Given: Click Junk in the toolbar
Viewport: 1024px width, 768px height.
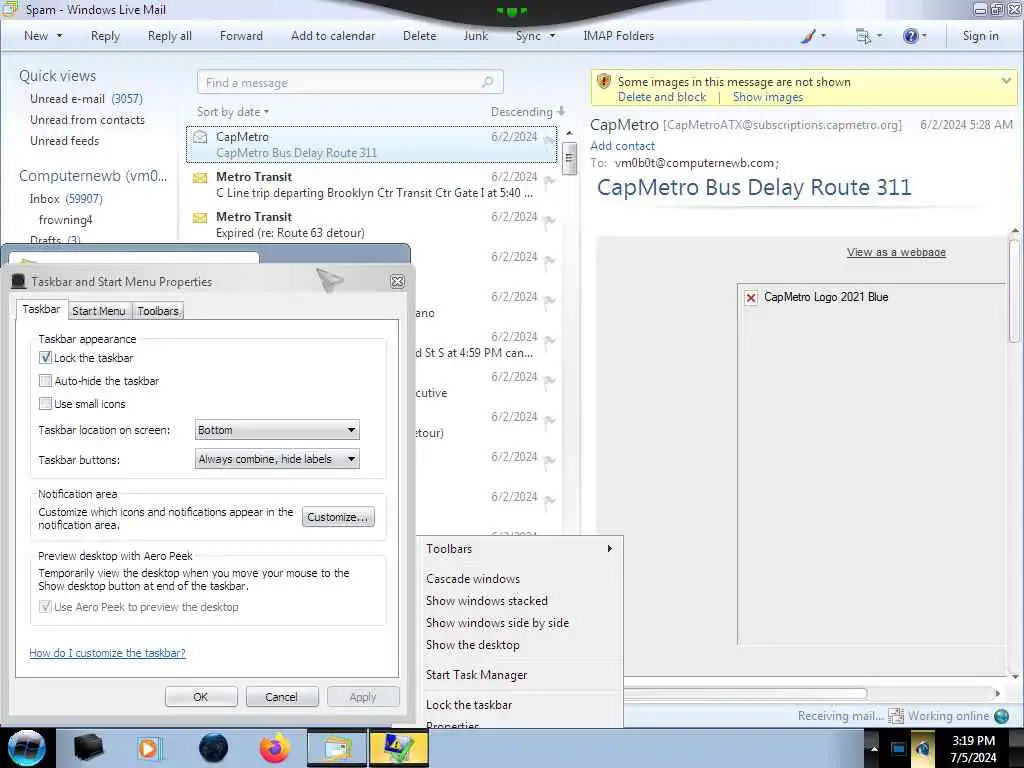Looking at the screenshot, I should 475,36.
